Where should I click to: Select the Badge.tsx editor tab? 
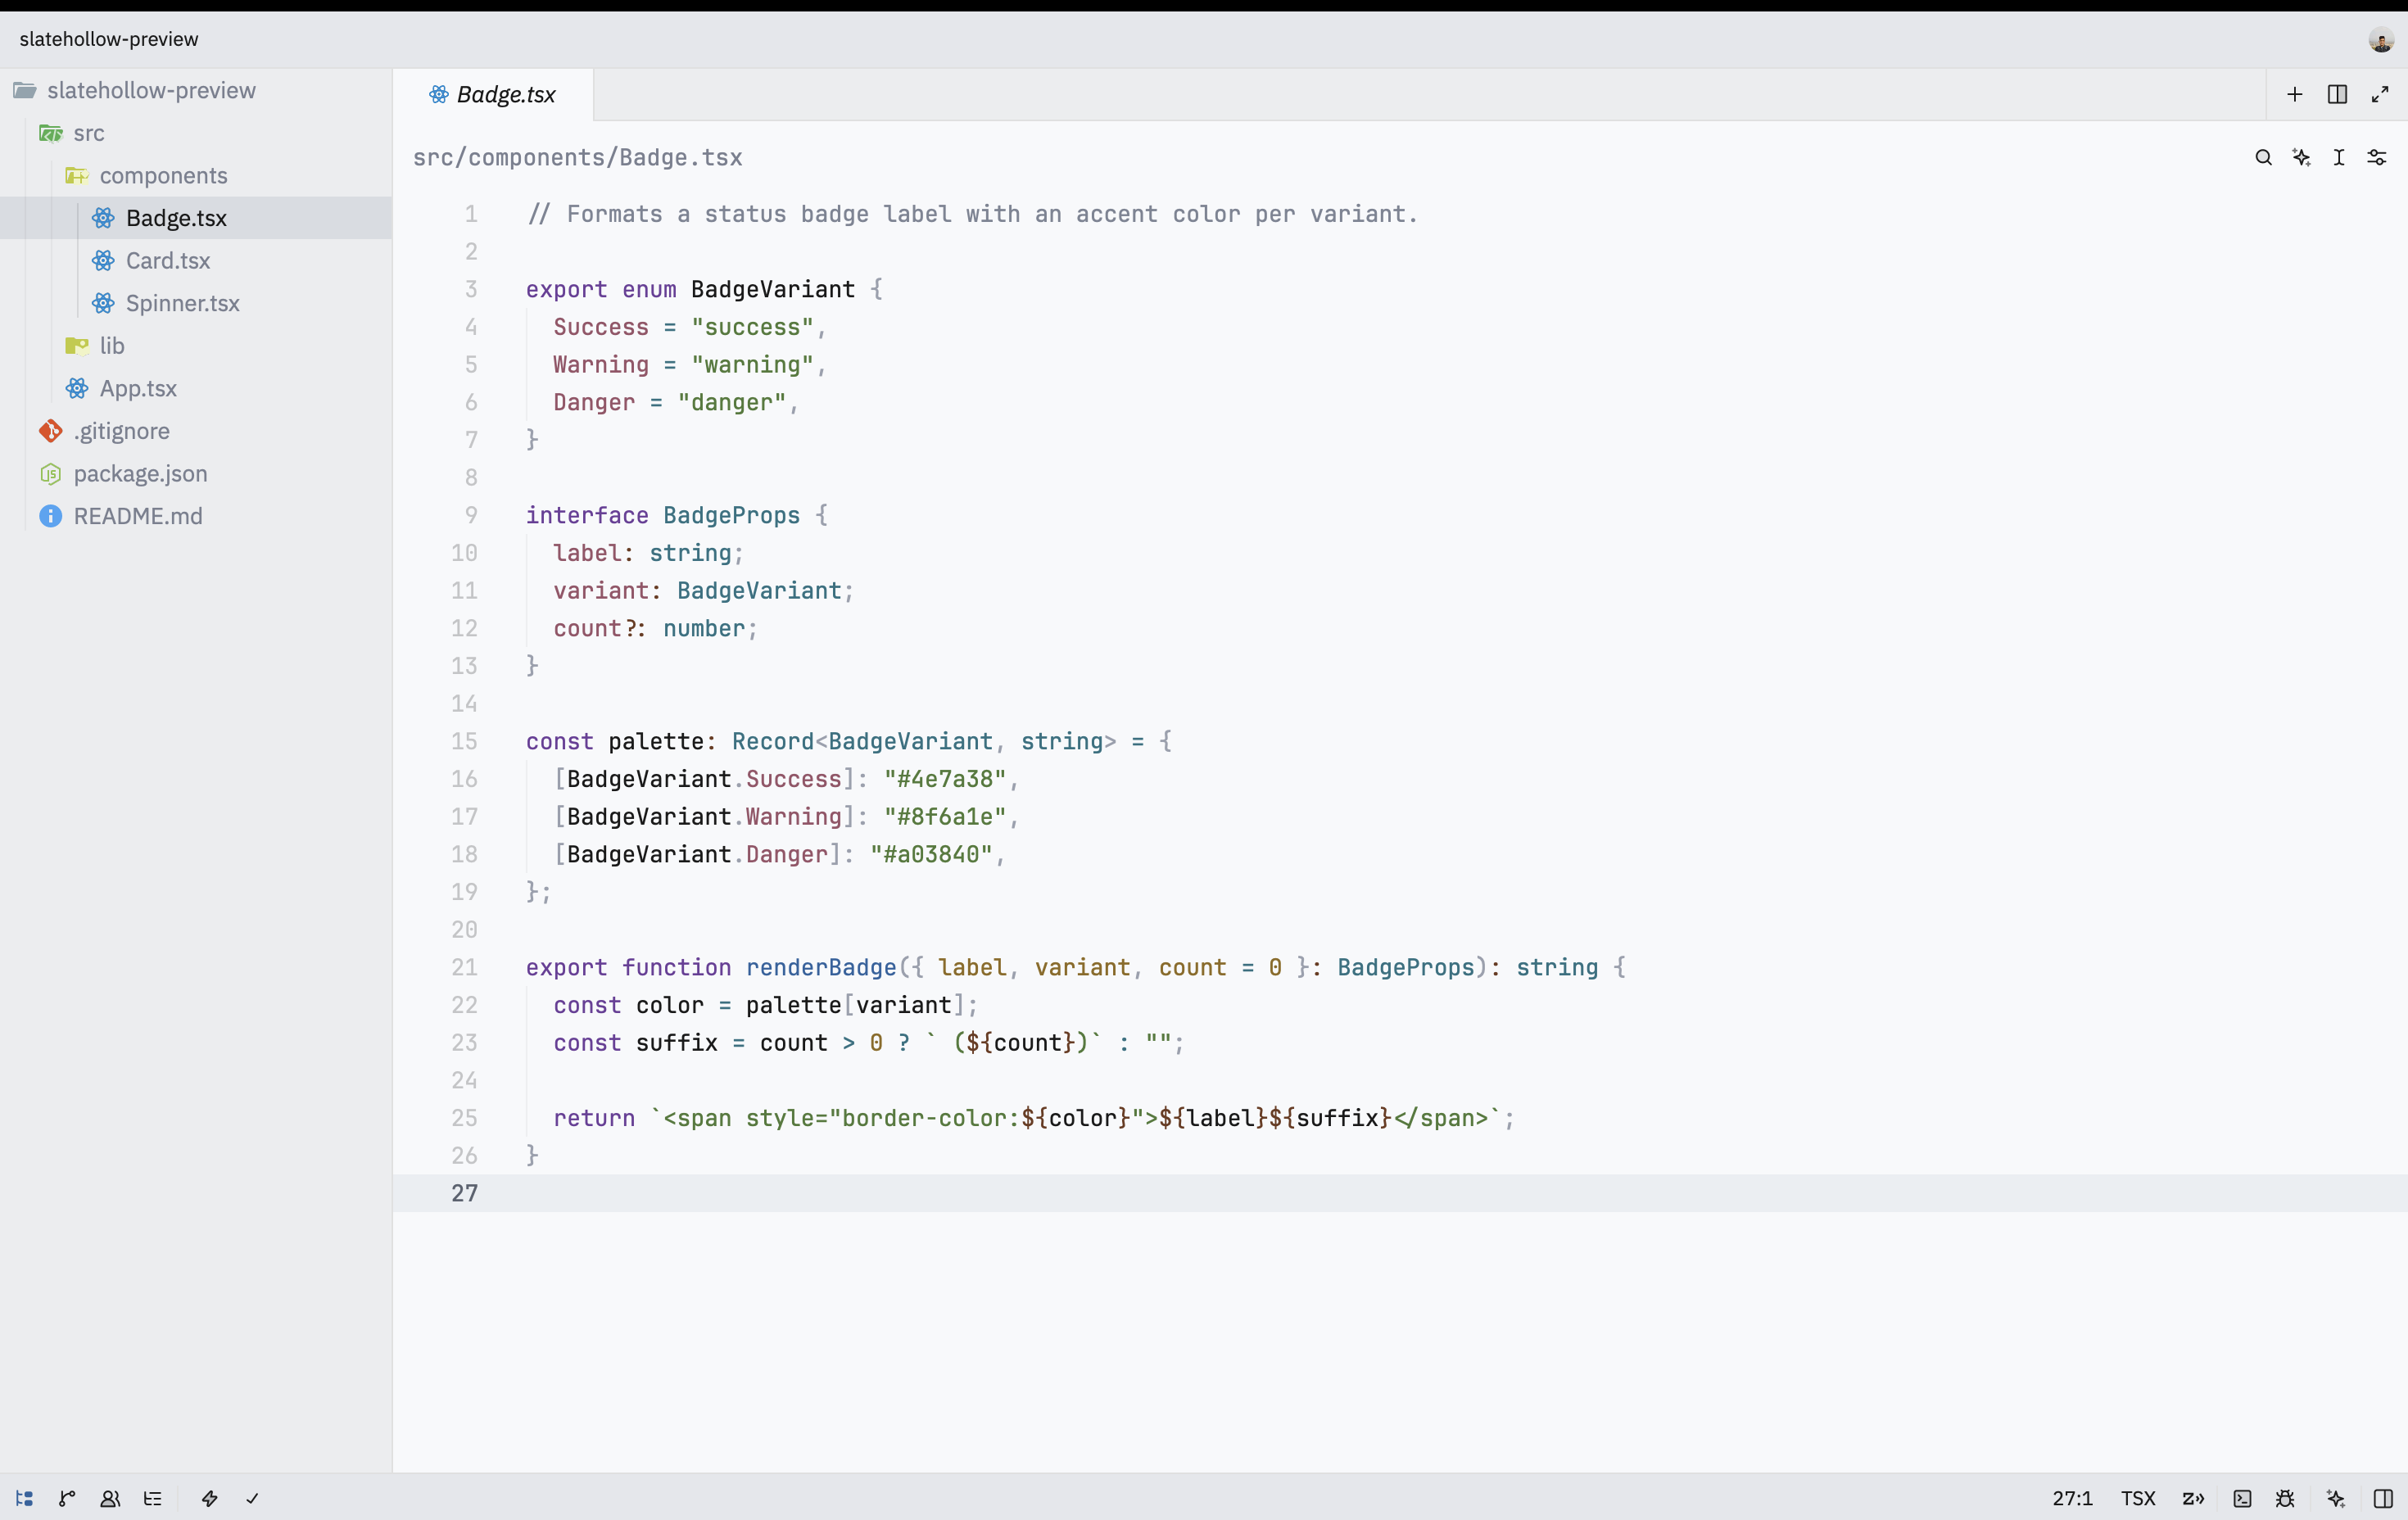point(493,94)
